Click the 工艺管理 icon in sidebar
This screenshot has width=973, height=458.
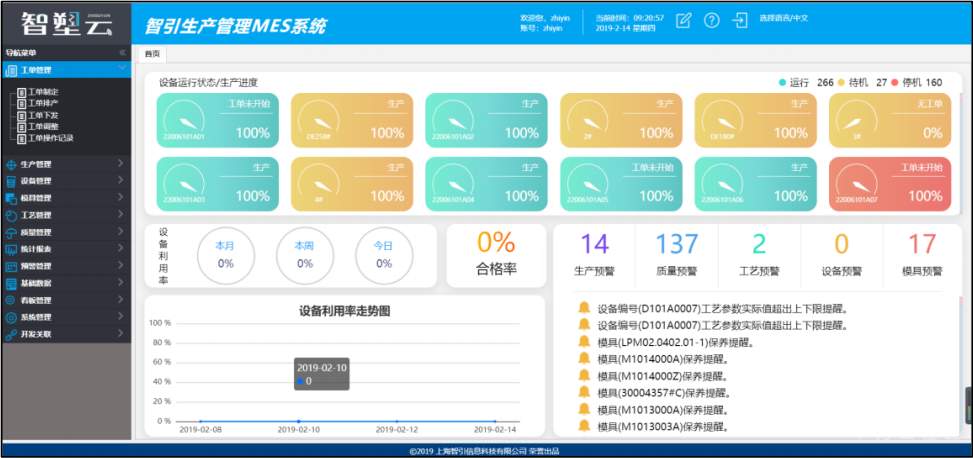click(x=11, y=215)
